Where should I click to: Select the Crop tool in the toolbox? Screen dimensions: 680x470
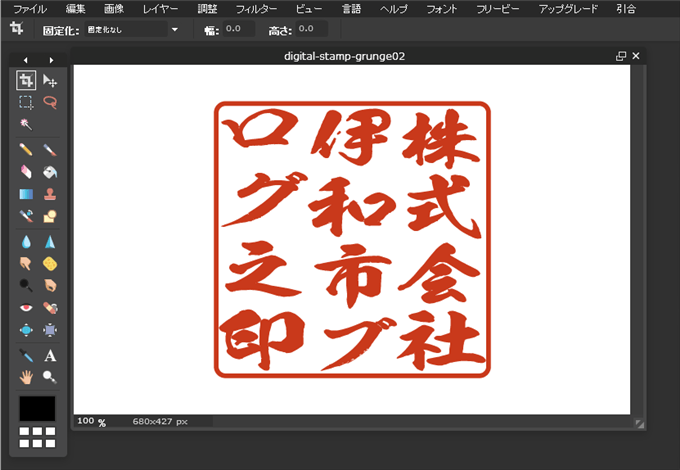(x=26, y=80)
